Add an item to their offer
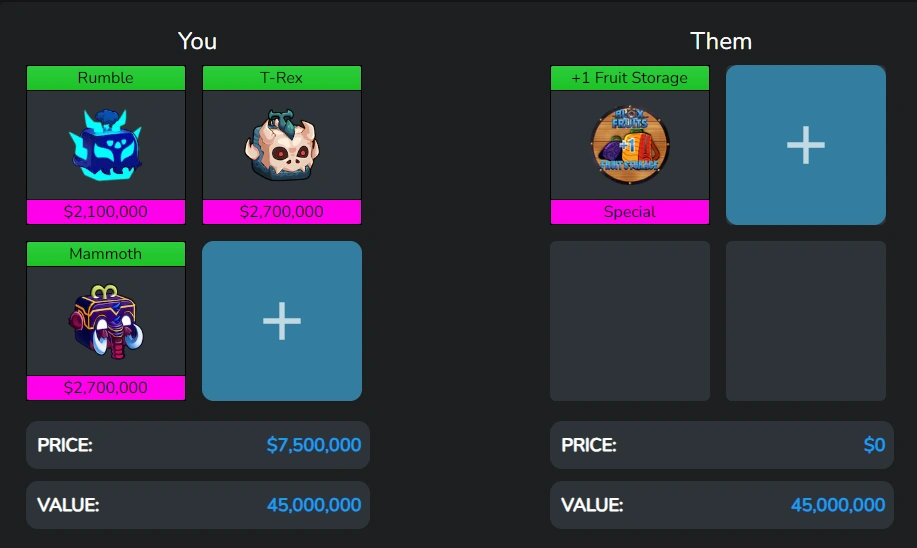The image size is (917, 548). pyautogui.click(x=806, y=145)
